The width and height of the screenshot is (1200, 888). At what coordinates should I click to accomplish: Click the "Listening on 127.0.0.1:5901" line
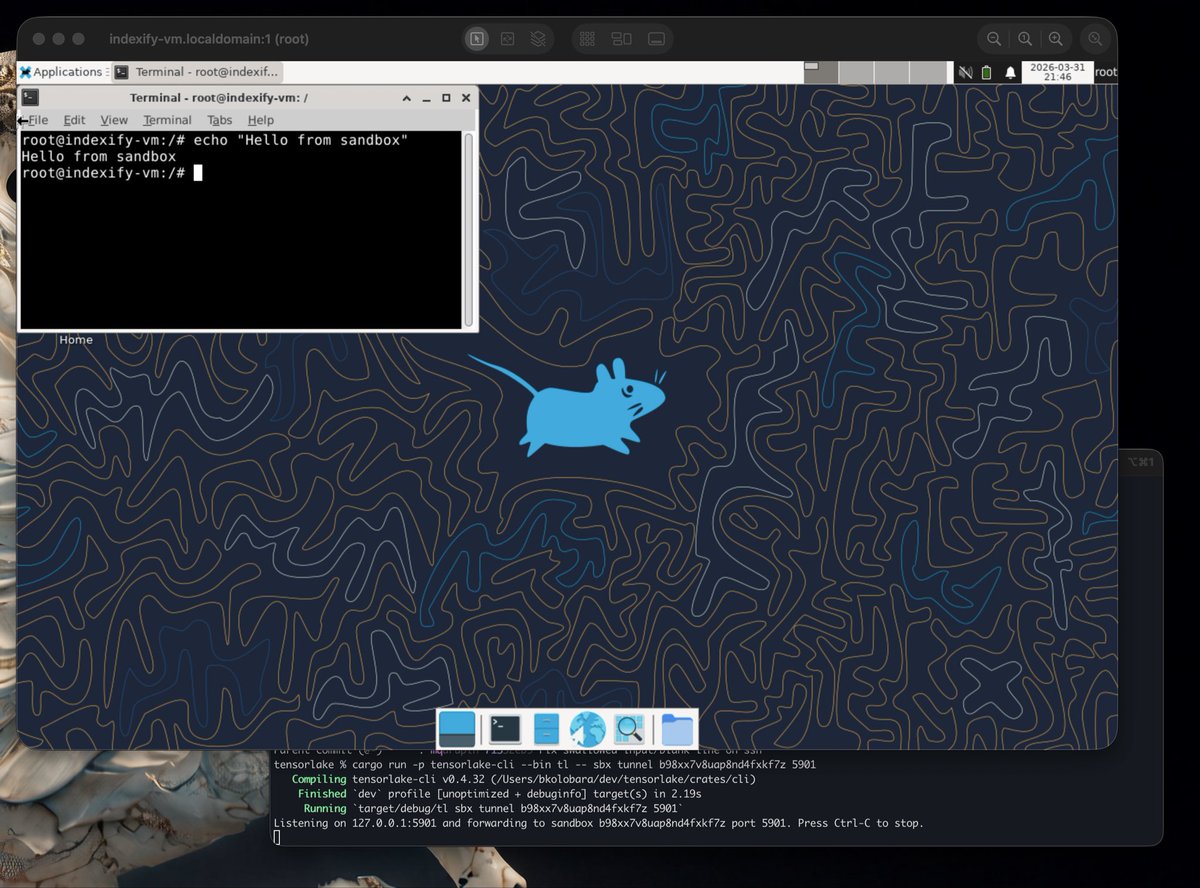point(598,823)
